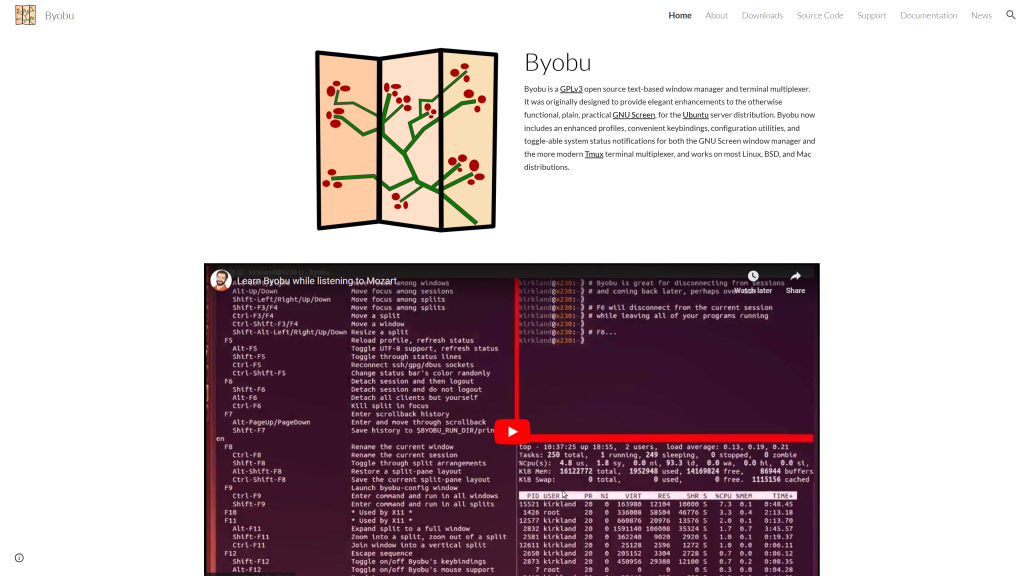
Task: Open the Documentation page
Action: 928,15
